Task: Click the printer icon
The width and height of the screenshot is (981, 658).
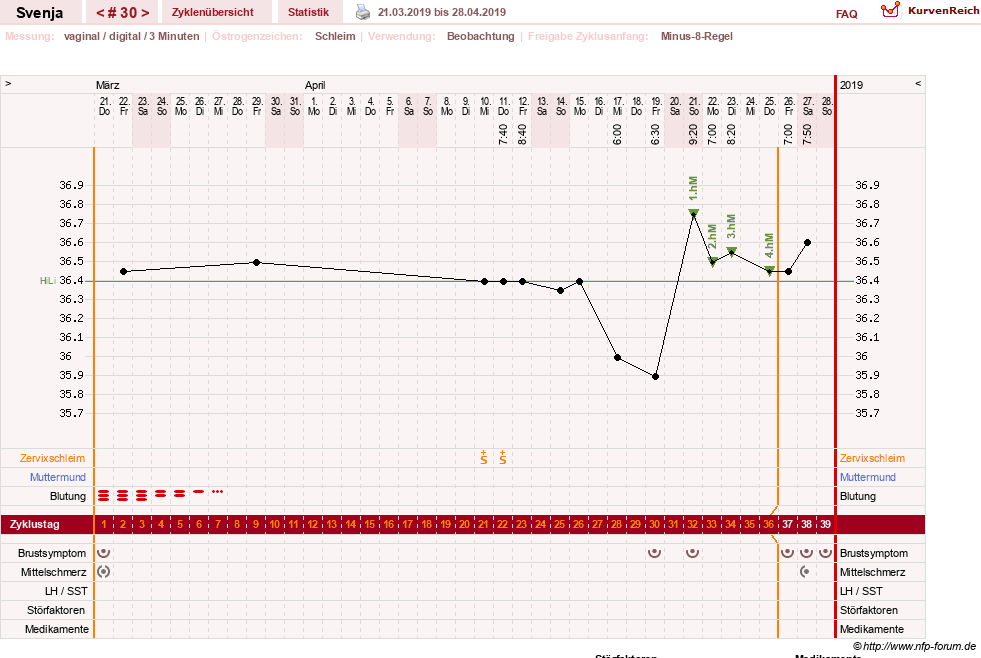Action: [363, 12]
